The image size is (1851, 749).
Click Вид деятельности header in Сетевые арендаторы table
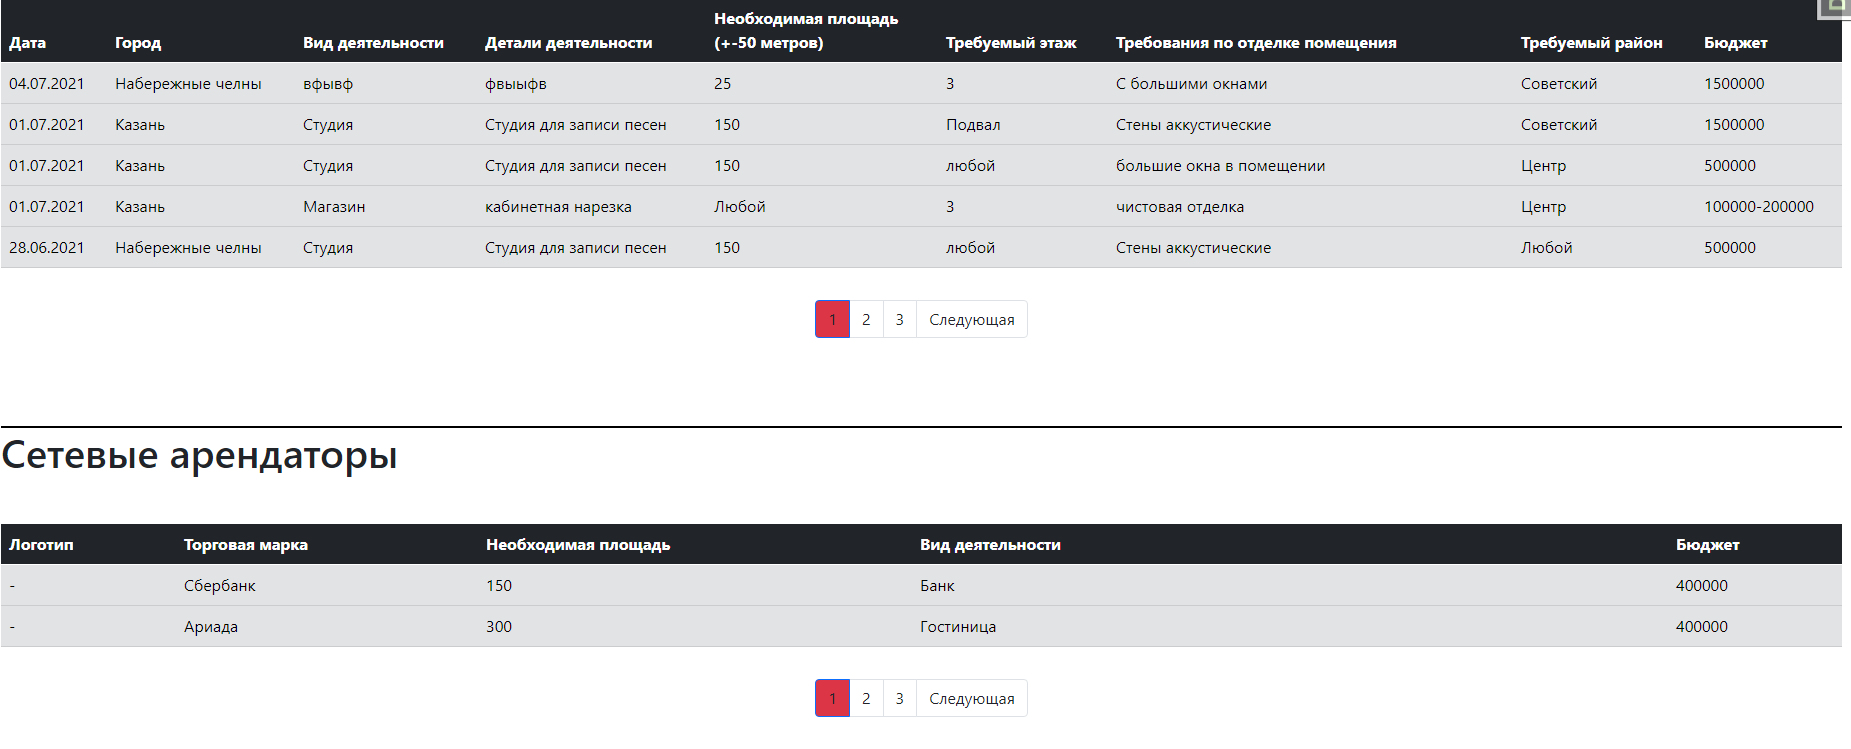990,545
